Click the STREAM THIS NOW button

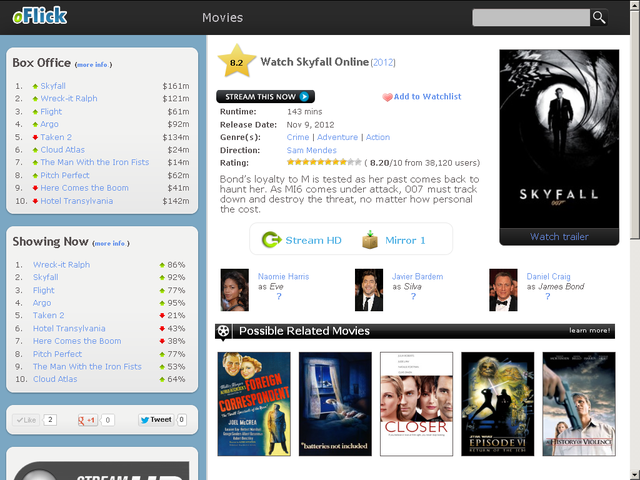(x=265, y=96)
